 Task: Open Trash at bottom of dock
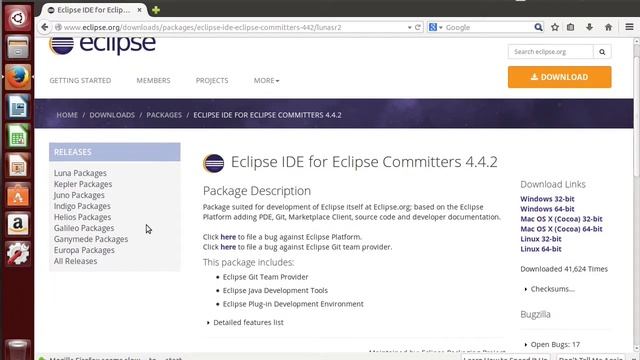(x=18, y=349)
